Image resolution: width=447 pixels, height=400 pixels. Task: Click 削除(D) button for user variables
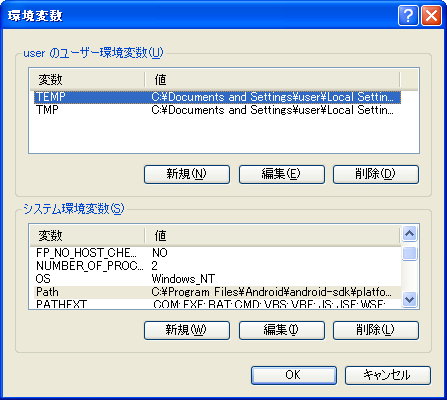coord(376,174)
